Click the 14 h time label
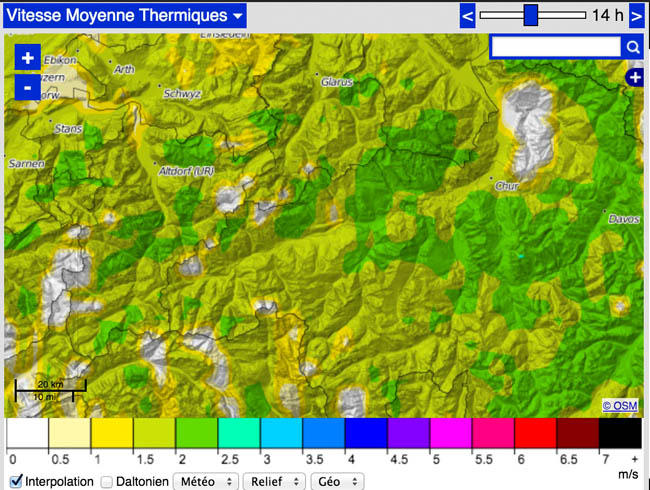The width and height of the screenshot is (650, 490). (607, 16)
